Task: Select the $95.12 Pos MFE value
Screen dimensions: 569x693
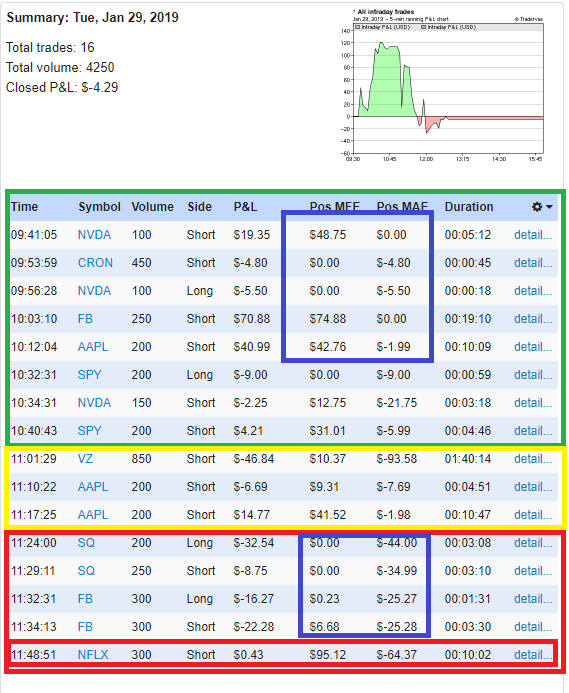Action: 328,655
